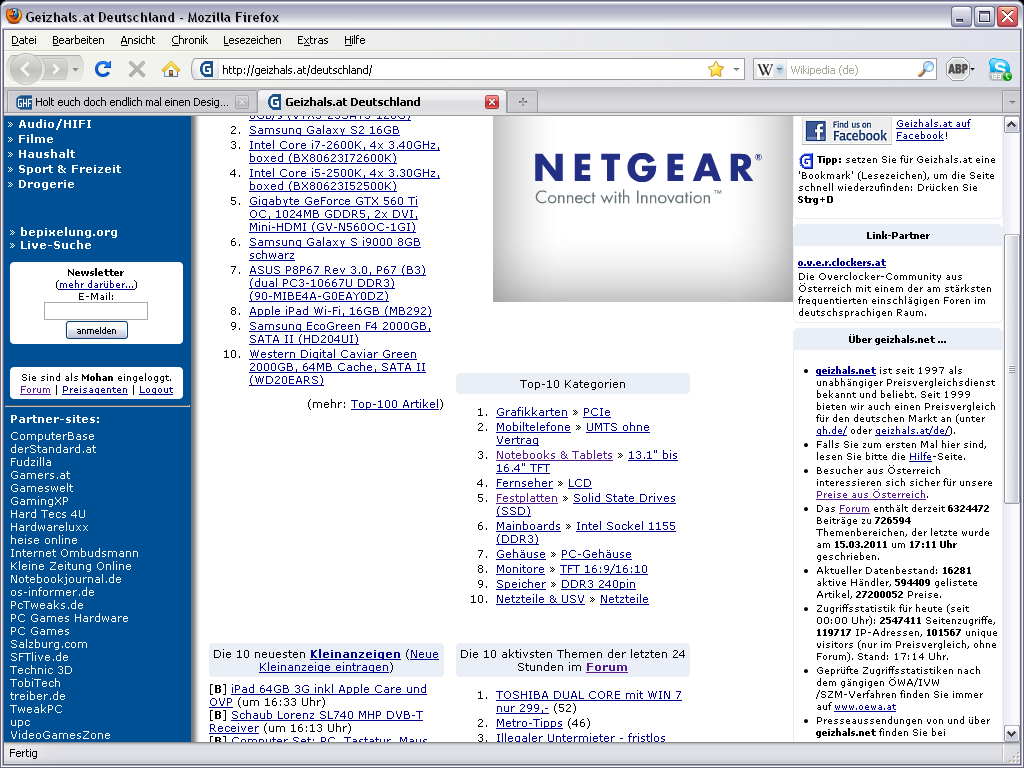The height and width of the screenshot is (768, 1024).
Task: Open the Metro-Tipps forum topic
Action: coord(529,723)
